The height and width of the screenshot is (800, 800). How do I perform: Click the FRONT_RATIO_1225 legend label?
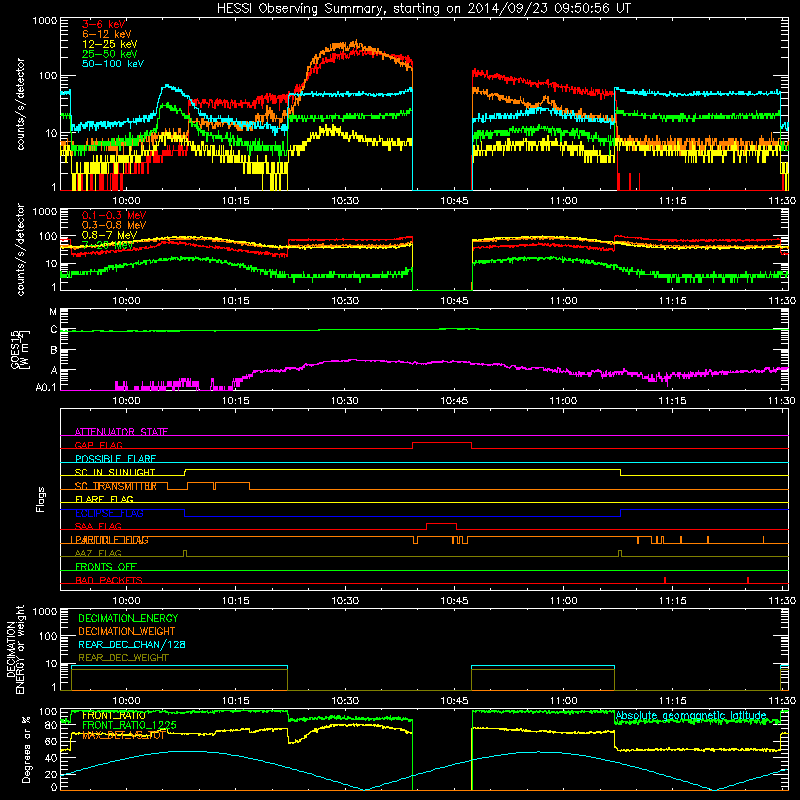coord(129,725)
